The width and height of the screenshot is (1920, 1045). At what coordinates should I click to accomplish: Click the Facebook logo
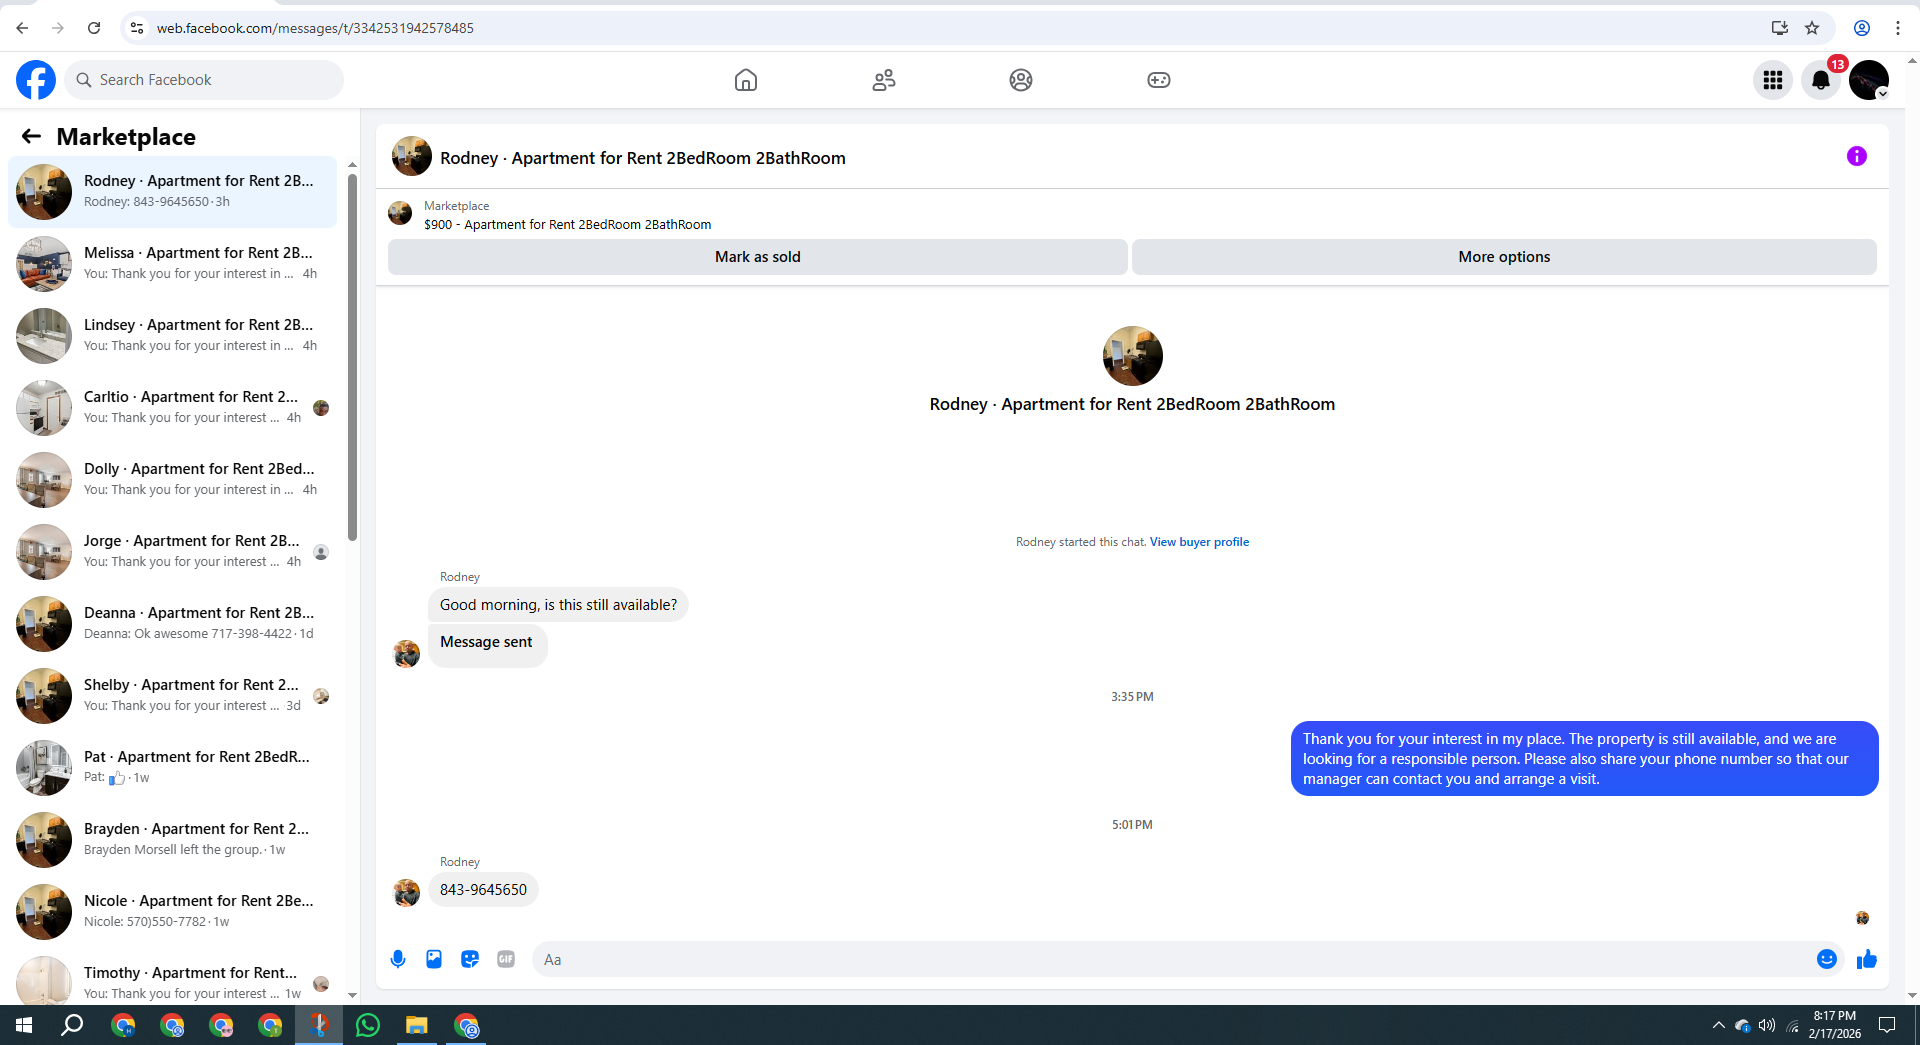coord(36,80)
